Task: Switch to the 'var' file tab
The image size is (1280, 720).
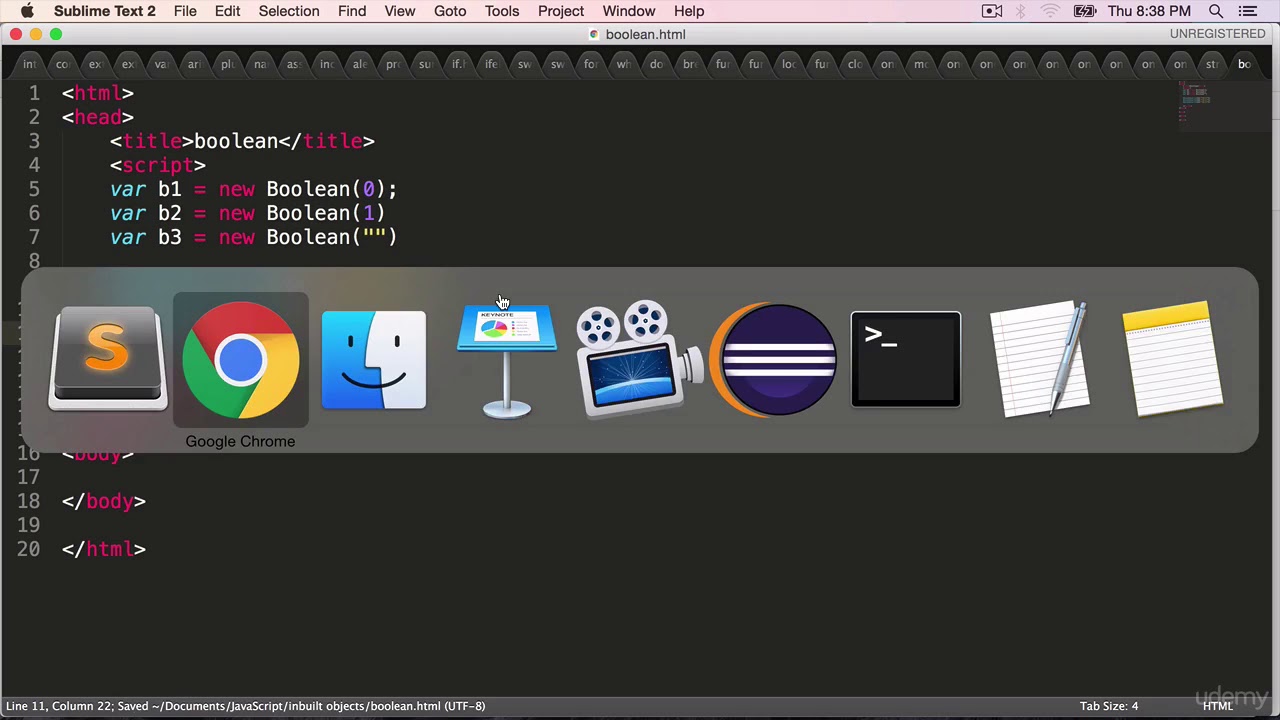Action: click(x=161, y=64)
